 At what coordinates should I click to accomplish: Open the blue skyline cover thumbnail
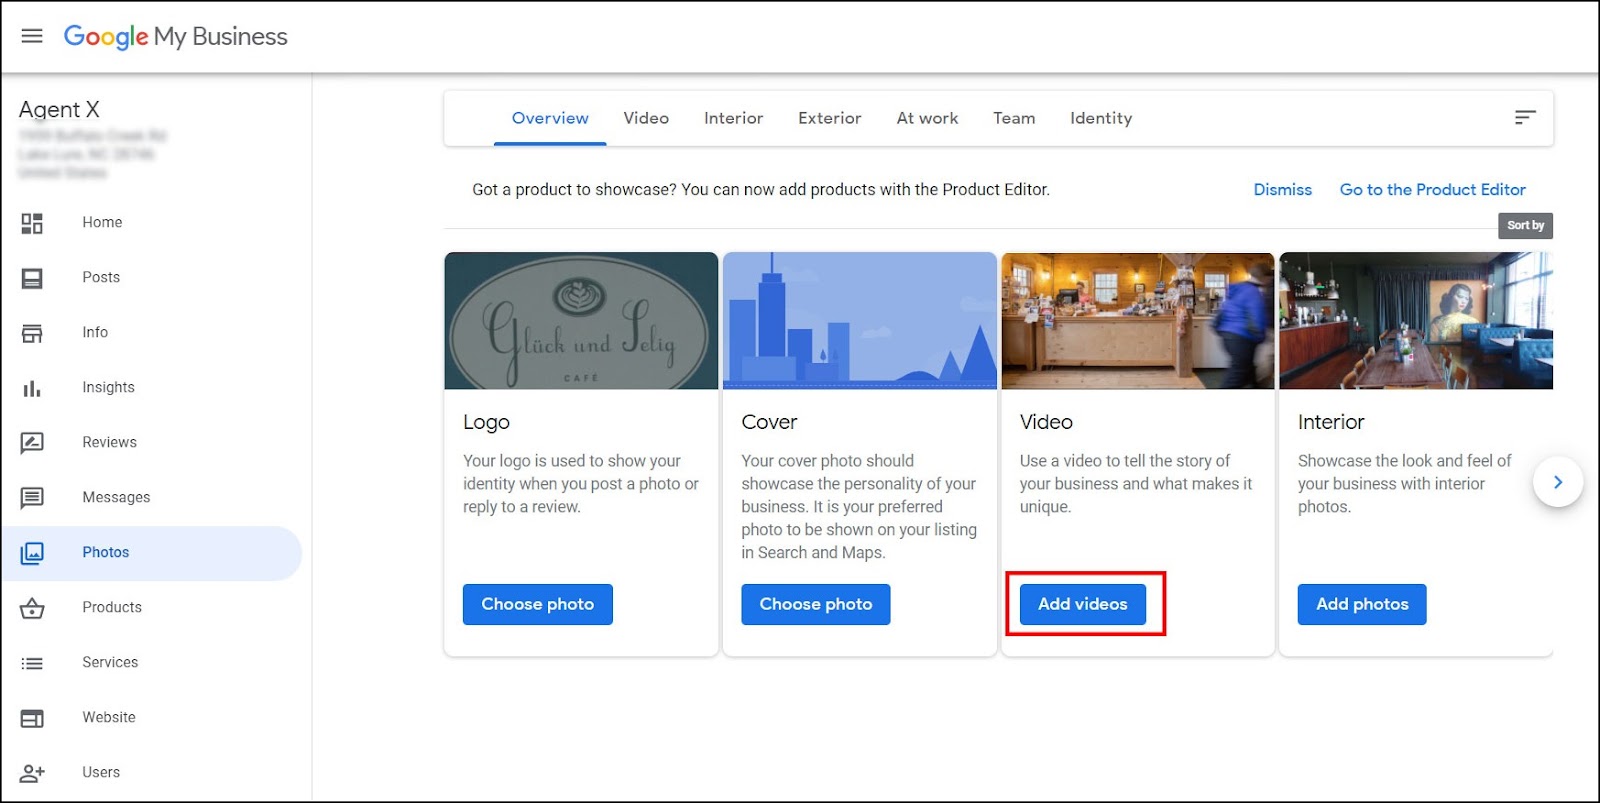click(860, 320)
